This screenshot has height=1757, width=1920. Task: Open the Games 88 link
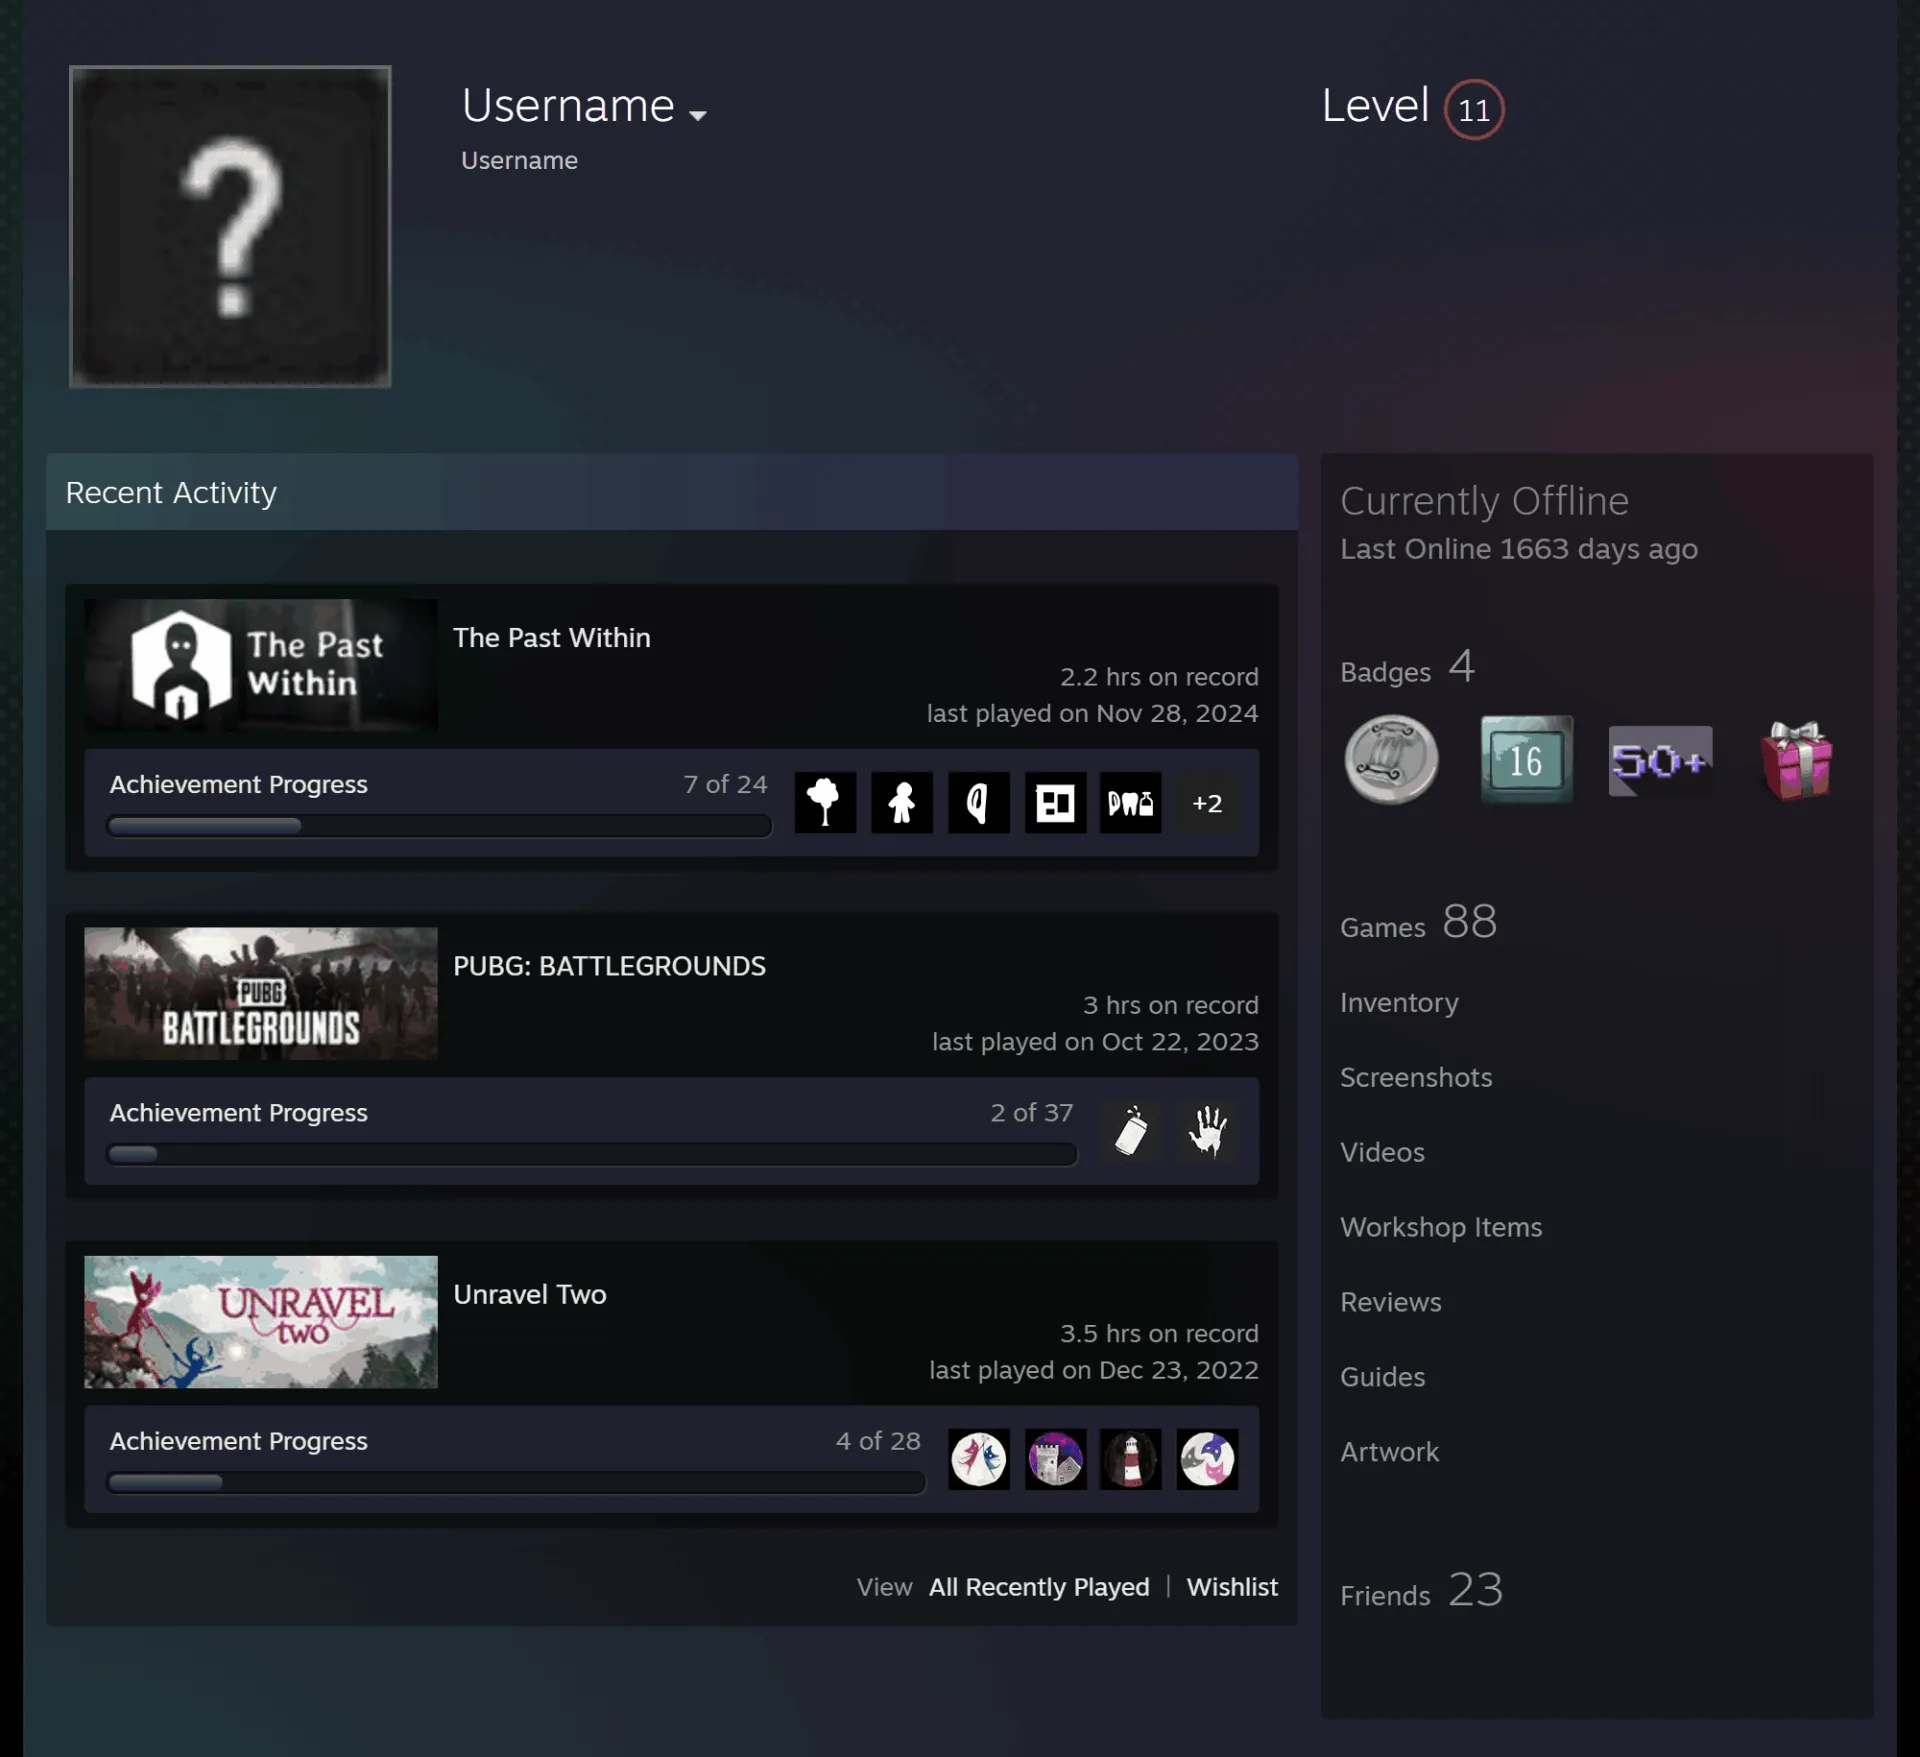point(1419,922)
